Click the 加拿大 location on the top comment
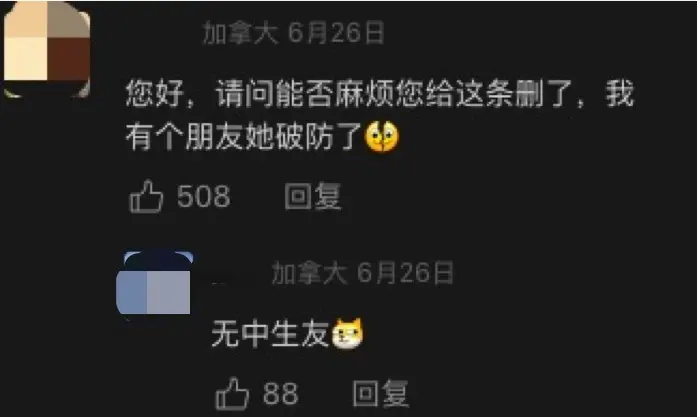 coord(241,33)
